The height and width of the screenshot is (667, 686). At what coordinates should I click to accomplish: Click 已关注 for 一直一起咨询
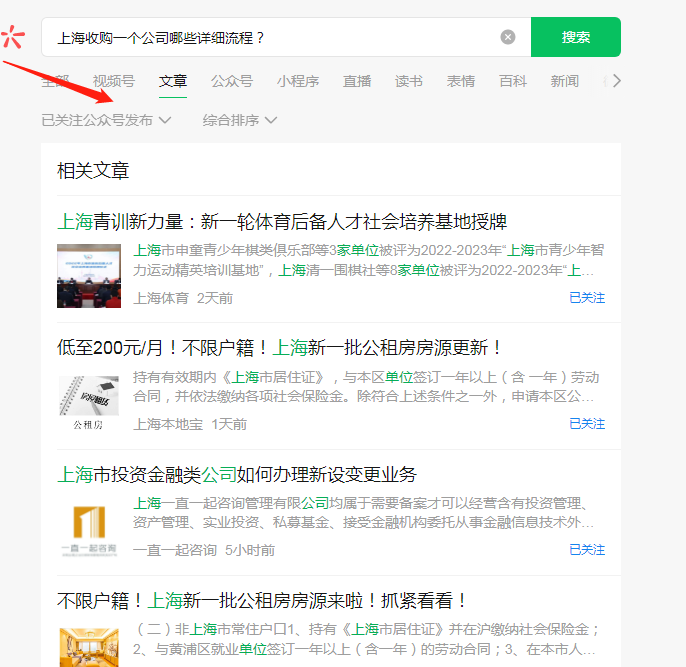point(587,550)
